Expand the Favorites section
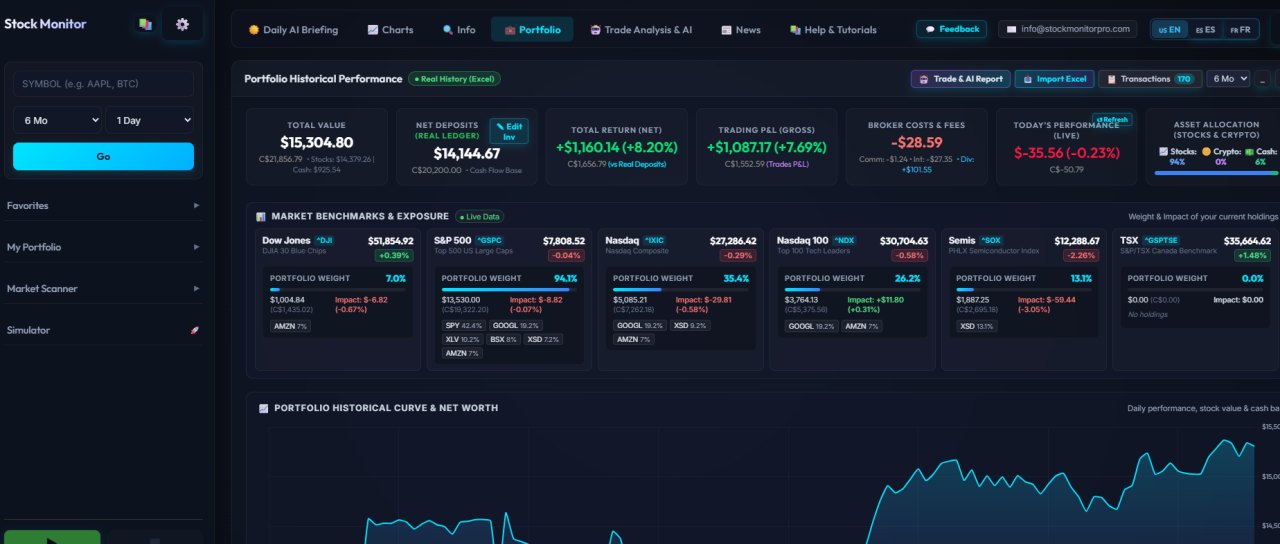 coord(103,205)
